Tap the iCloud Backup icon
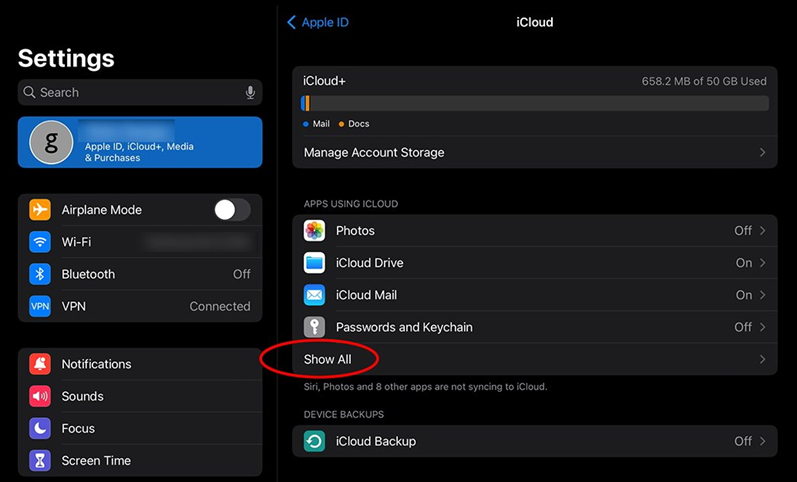The image size is (797, 482). (314, 441)
